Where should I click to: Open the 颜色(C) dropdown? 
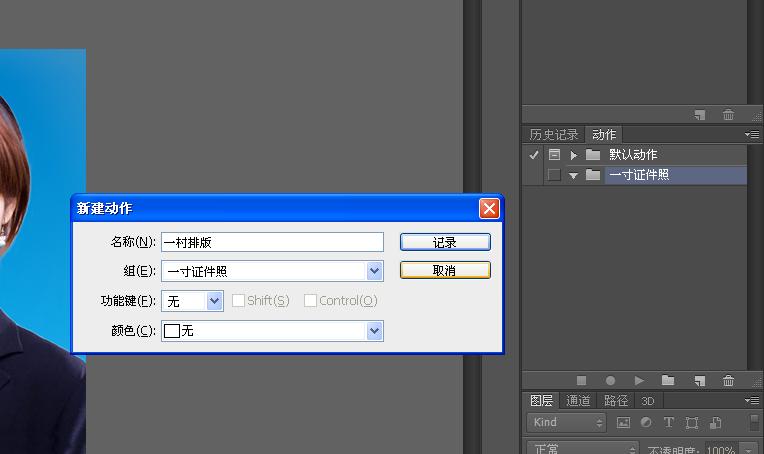tap(374, 331)
